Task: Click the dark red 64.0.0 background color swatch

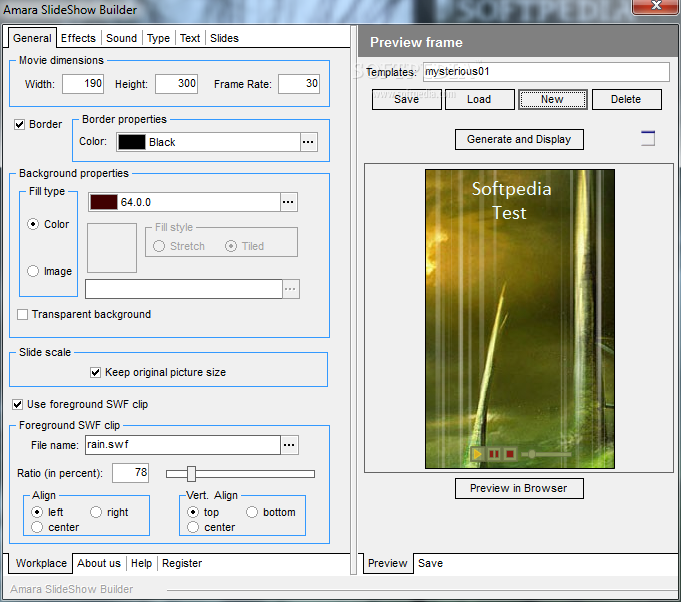Action: (x=103, y=202)
